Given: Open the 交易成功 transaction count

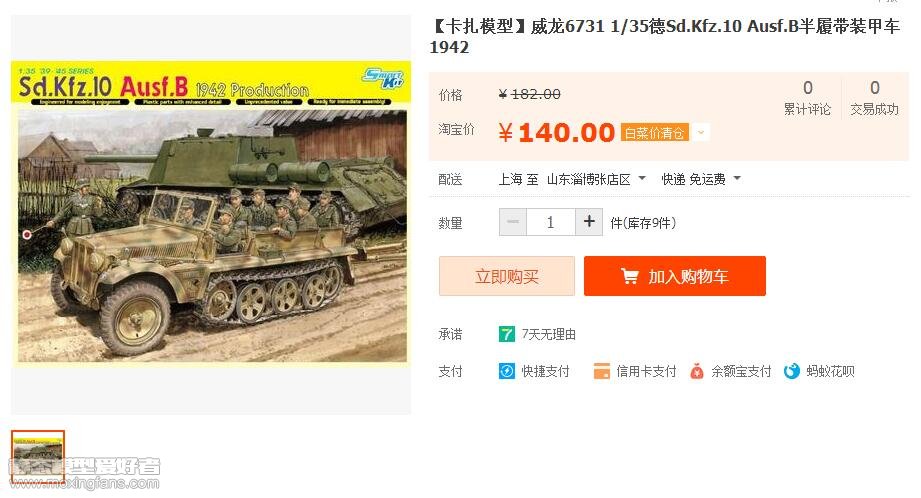Looking at the screenshot, I should pyautogui.click(x=875, y=98).
